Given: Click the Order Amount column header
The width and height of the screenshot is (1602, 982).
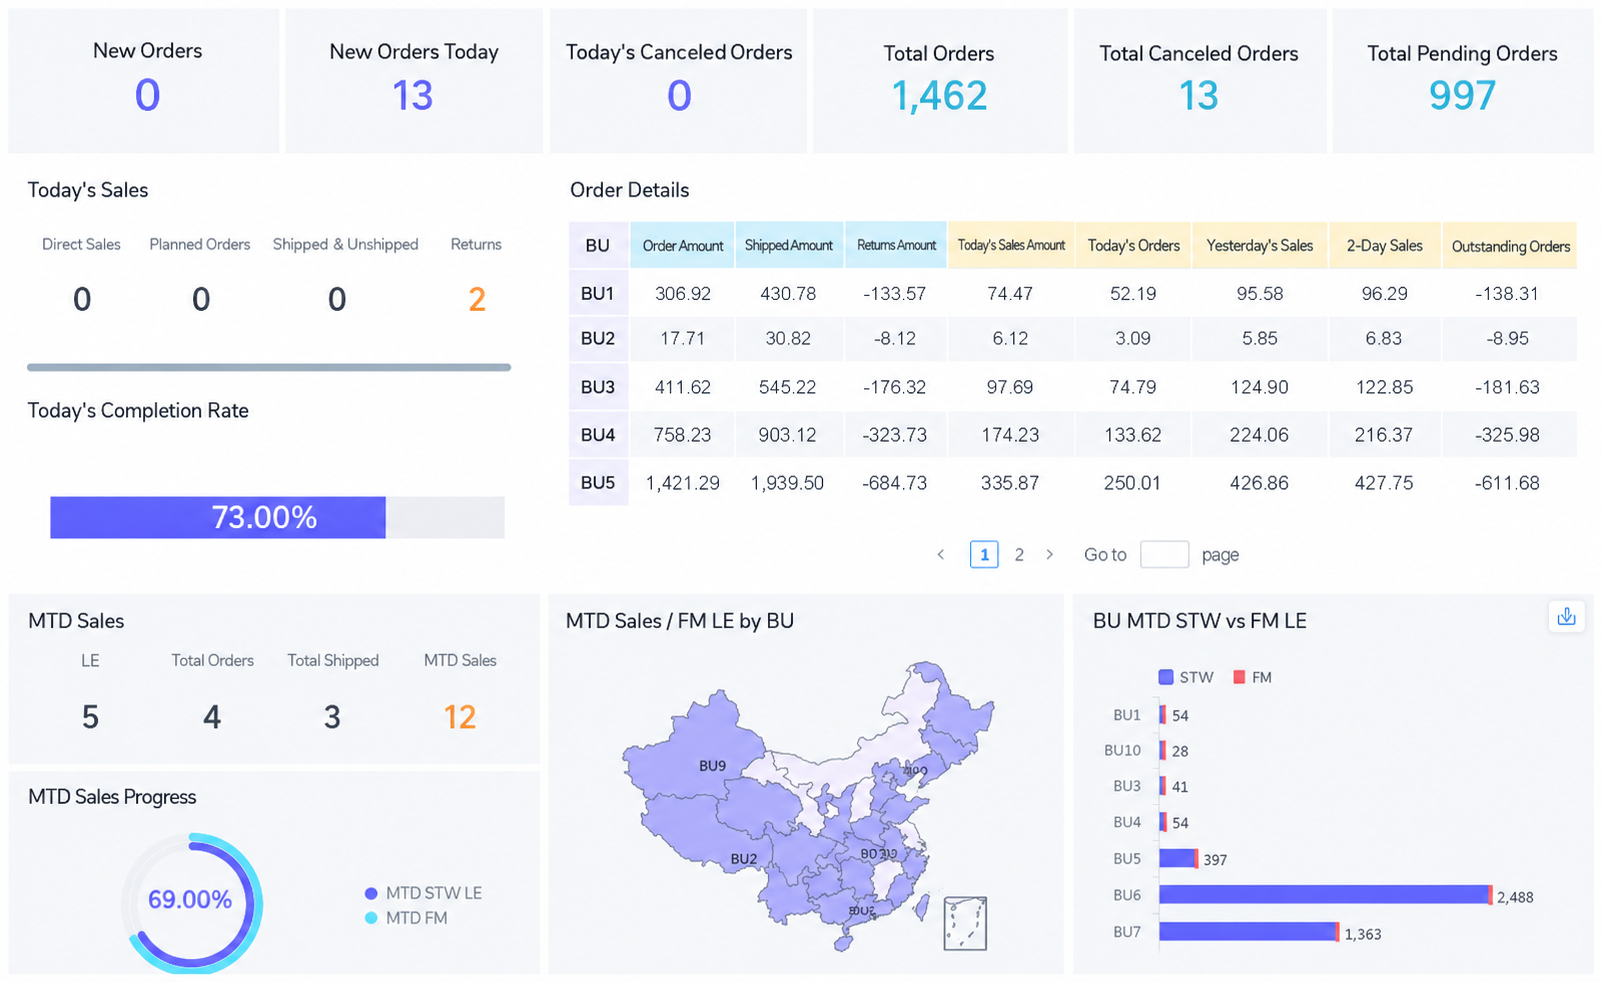Looking at the screenshot, I should point(682,246).
